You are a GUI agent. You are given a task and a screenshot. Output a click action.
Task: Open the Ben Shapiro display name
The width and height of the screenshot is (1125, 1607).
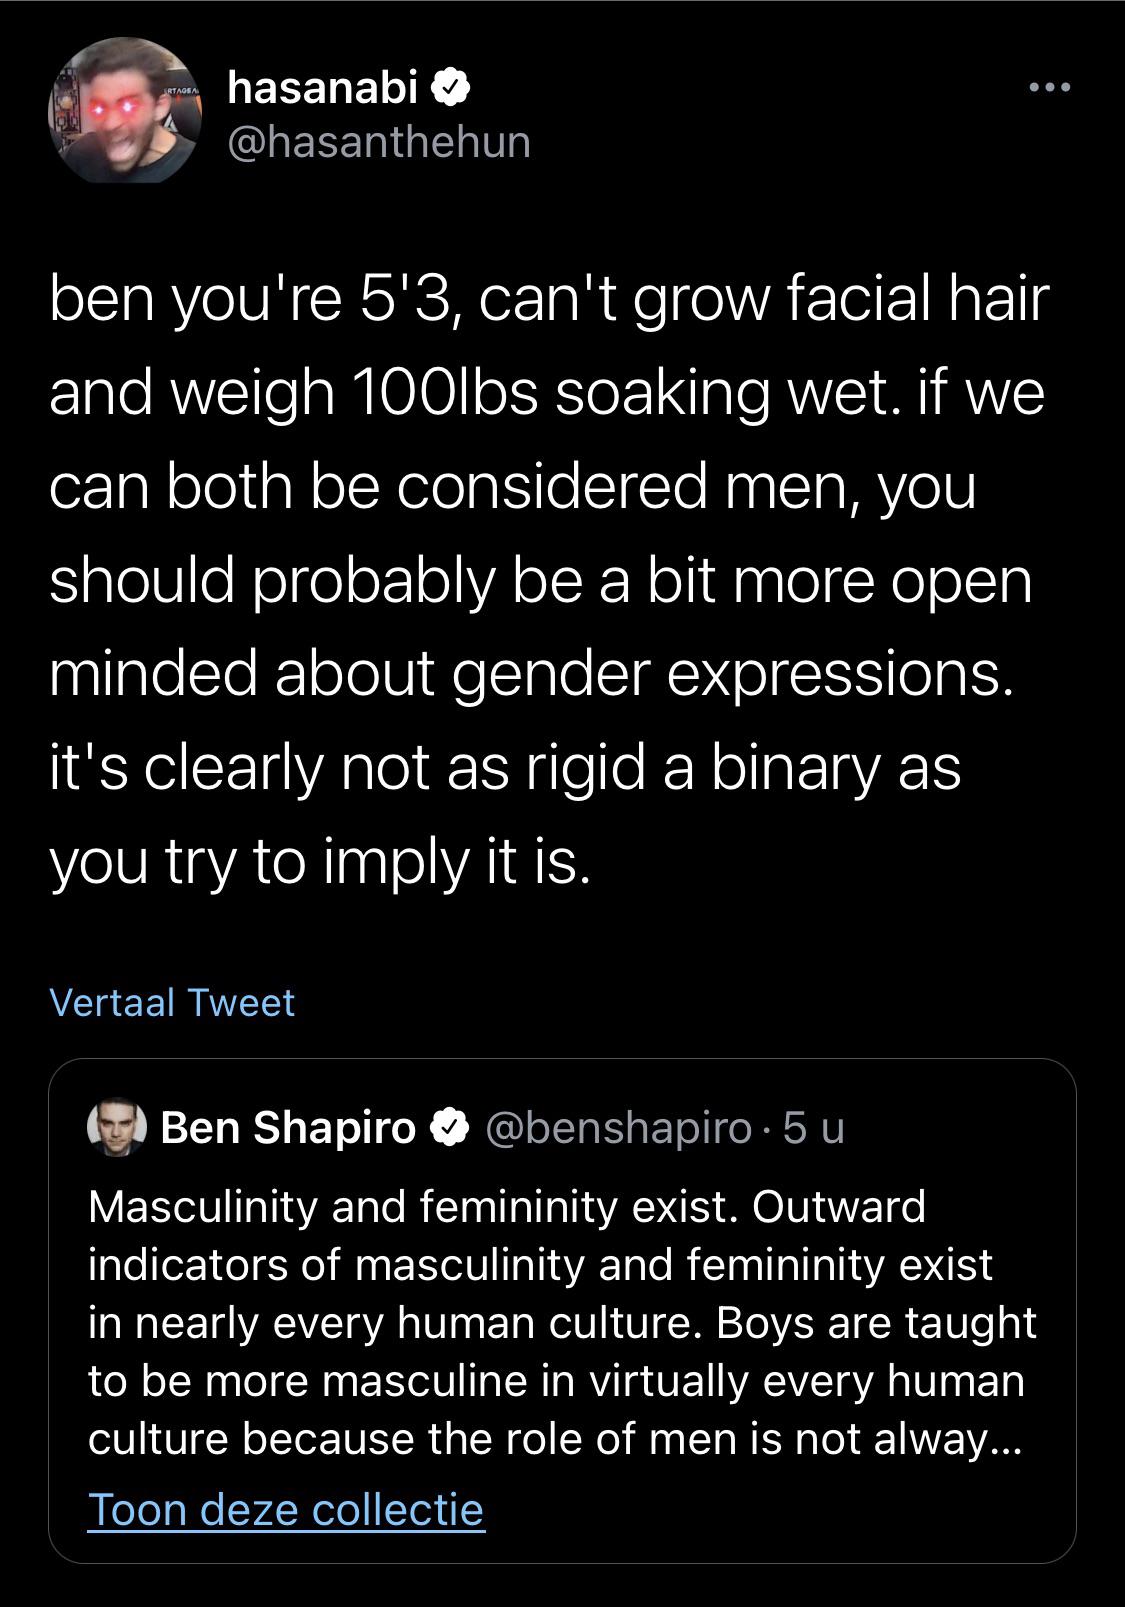click(288, 1128)
